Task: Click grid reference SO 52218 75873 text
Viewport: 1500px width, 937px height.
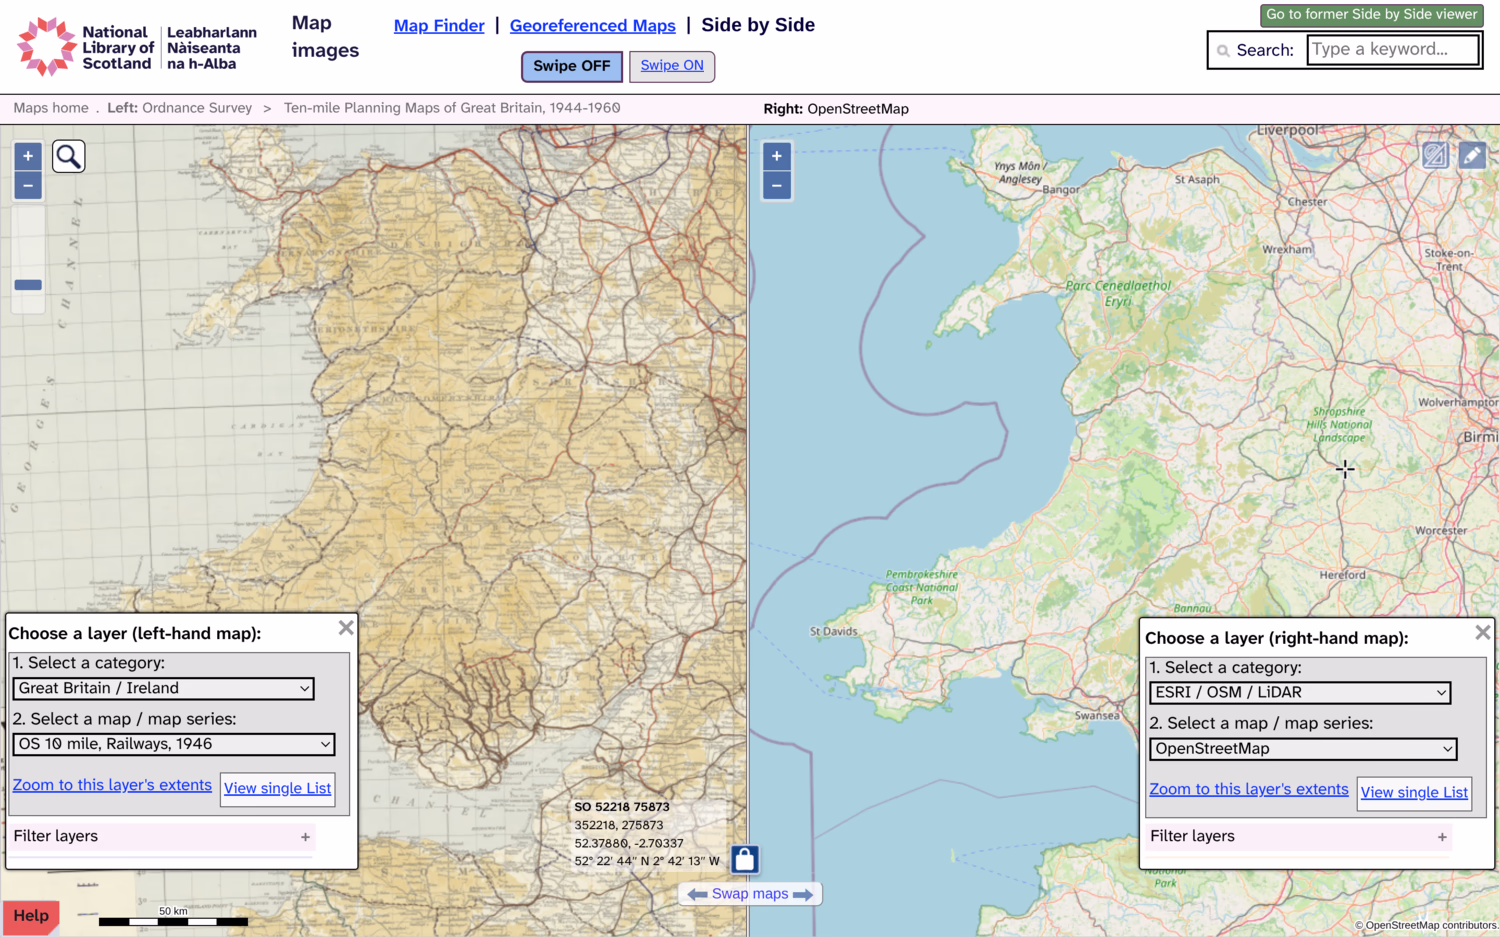Action: coord(622,807)
